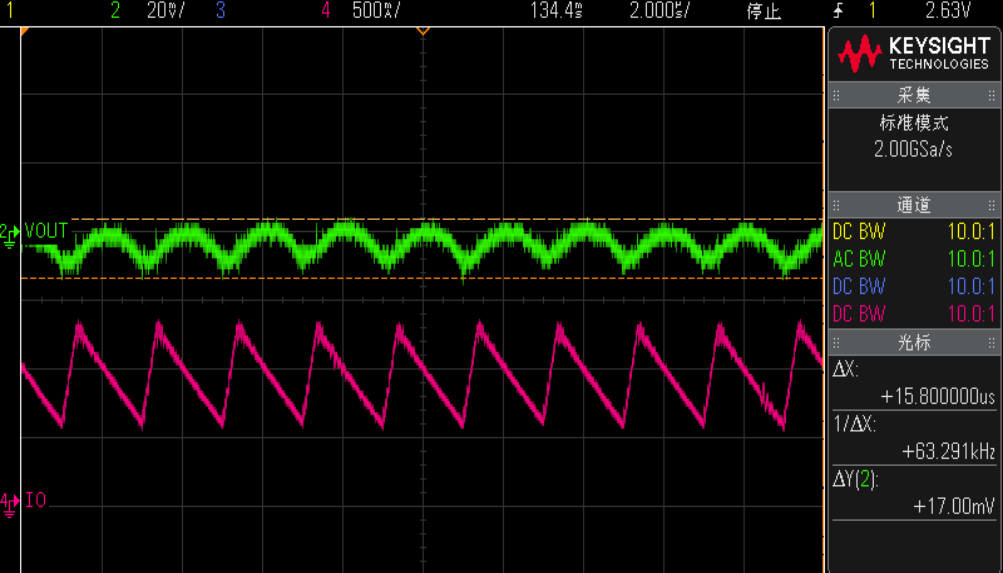Expand the 采集 acquisition panel header
Viewport: 1003px width, 573px height.
914,96
